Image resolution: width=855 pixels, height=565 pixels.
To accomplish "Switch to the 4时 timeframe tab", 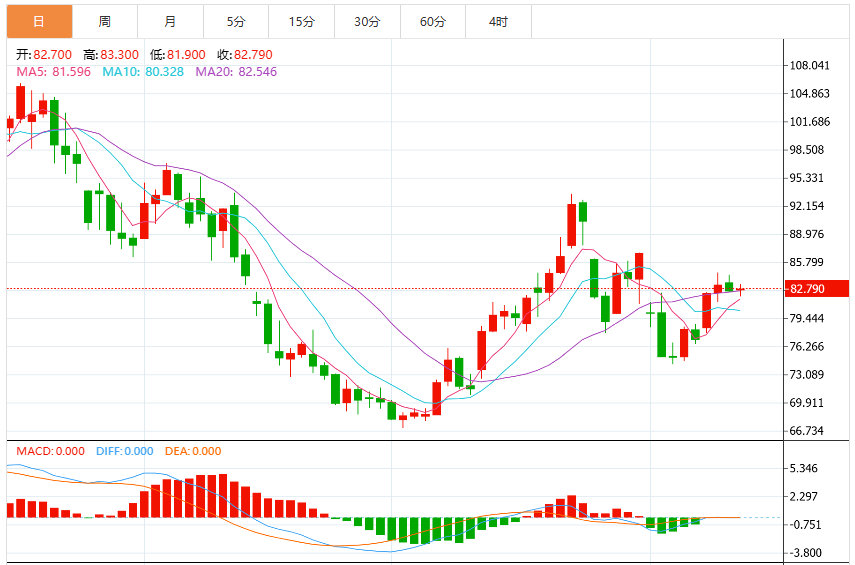I will [x=498, y=22].
